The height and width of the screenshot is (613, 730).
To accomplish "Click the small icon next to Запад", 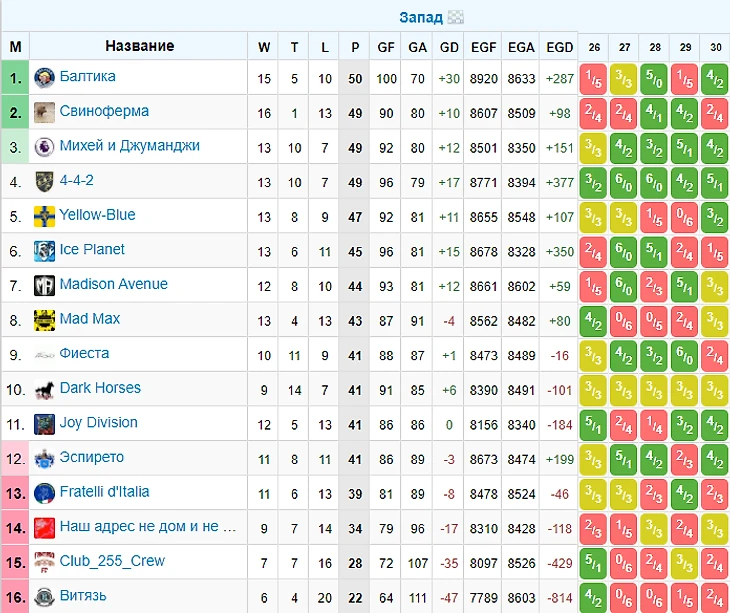I will pyautogui.click(x=456, y=17).
